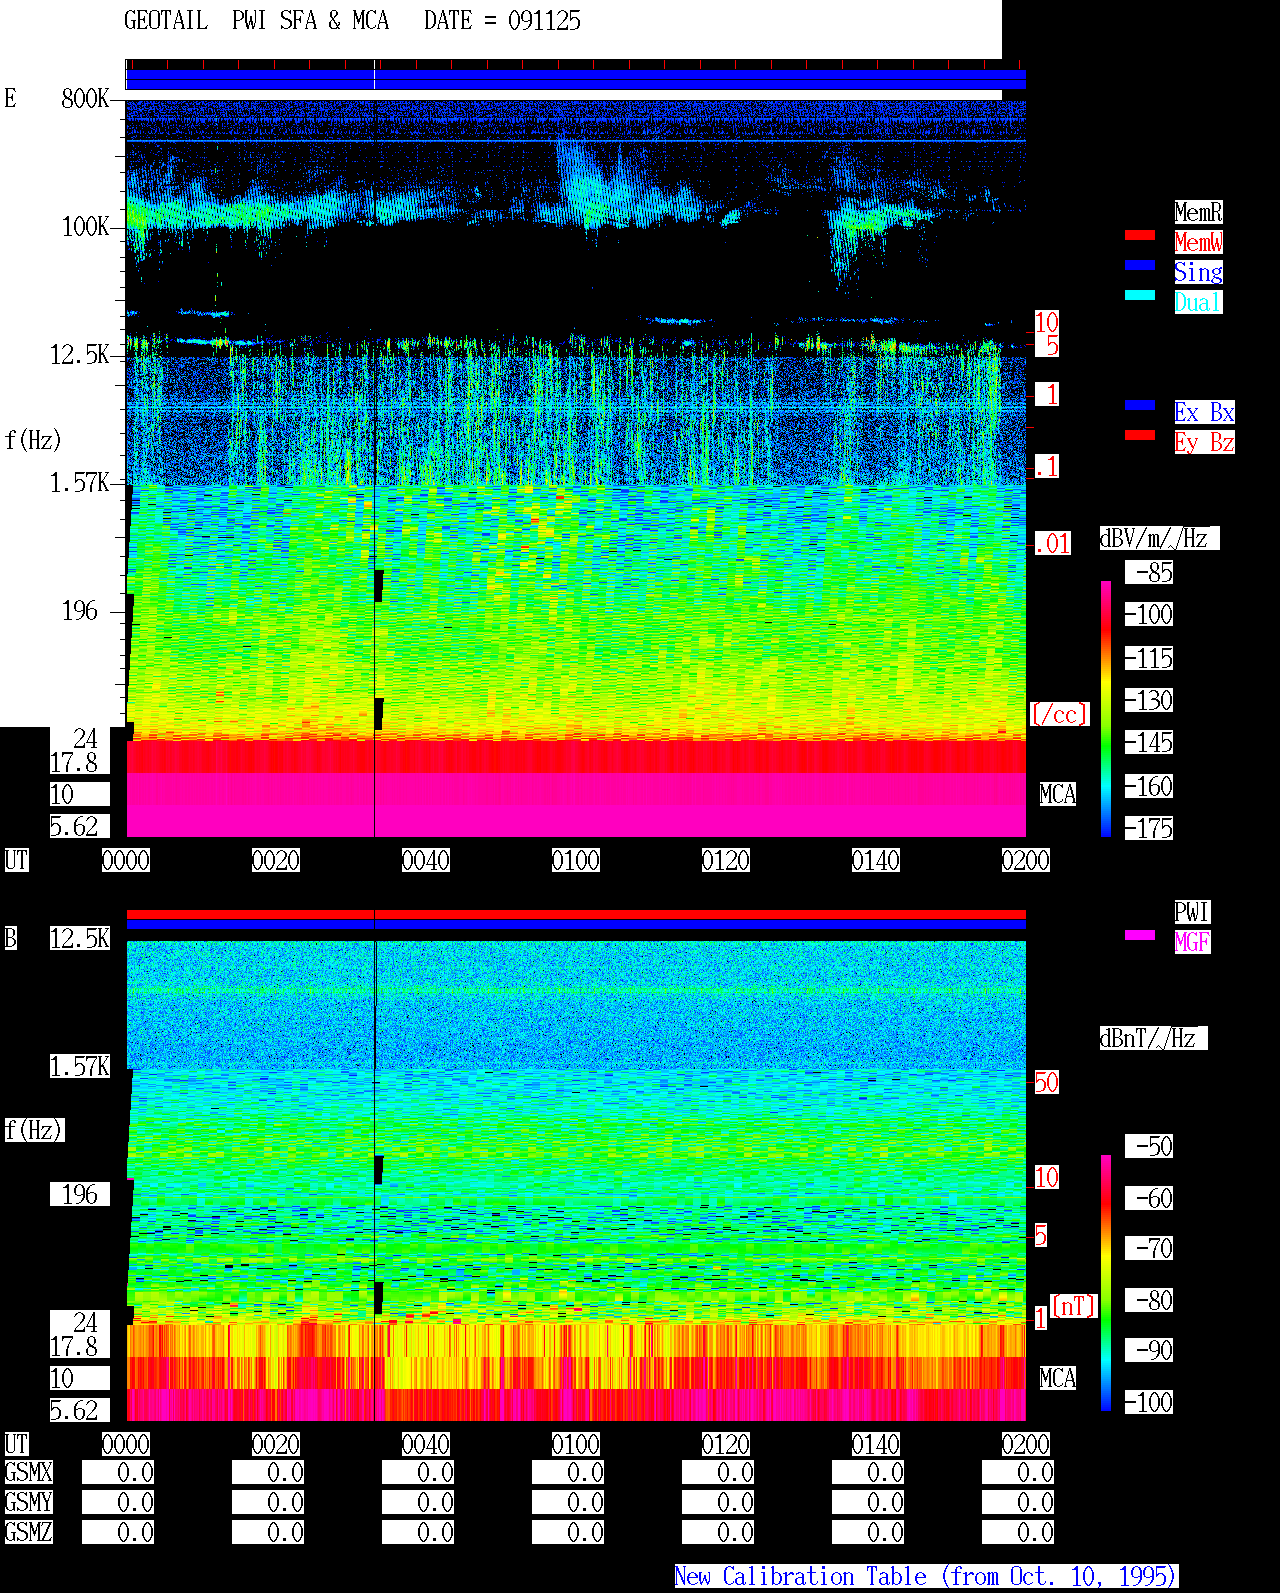Click the -130 color scale value
The width and height of the screenshot is (1280, 1593).
pos(1149,700)
